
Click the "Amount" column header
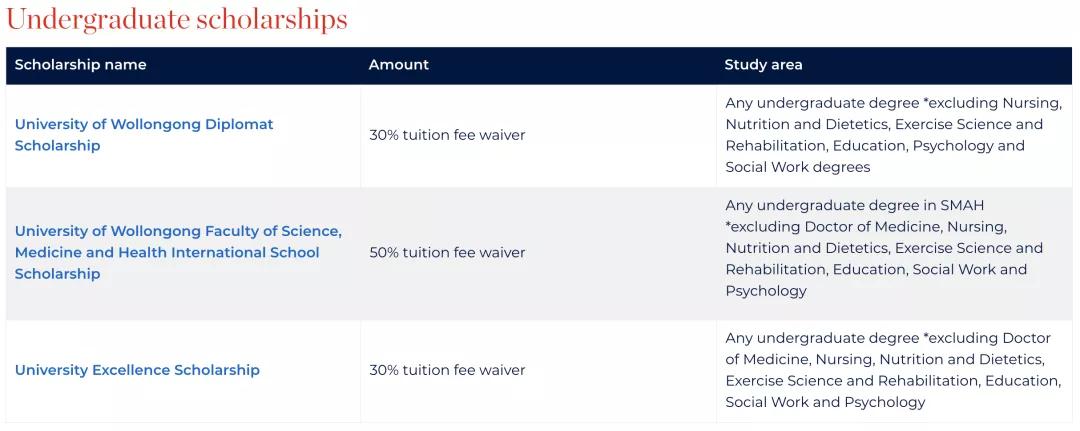click(x=398, y=65)
